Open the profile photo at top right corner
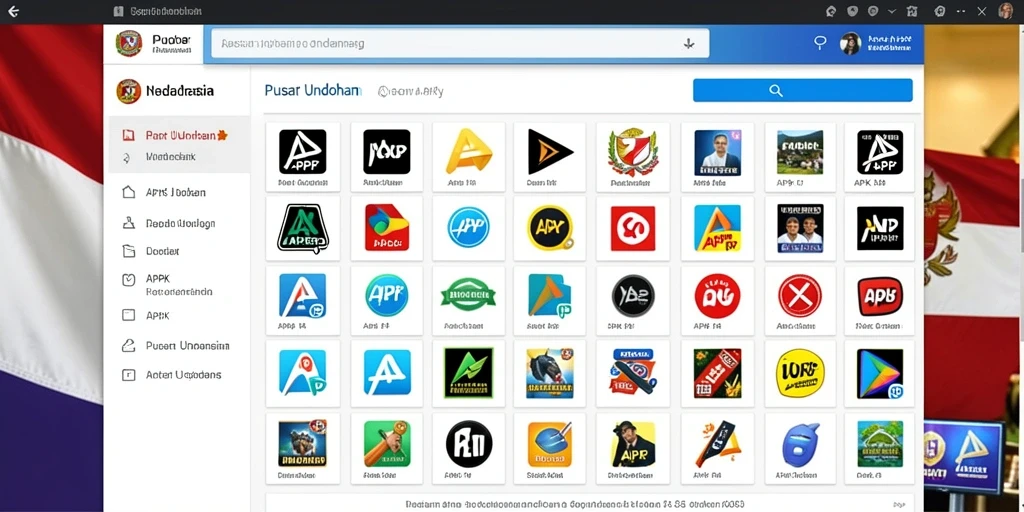The height and width of the screenshot is (512, 1024). (1006, 11)
